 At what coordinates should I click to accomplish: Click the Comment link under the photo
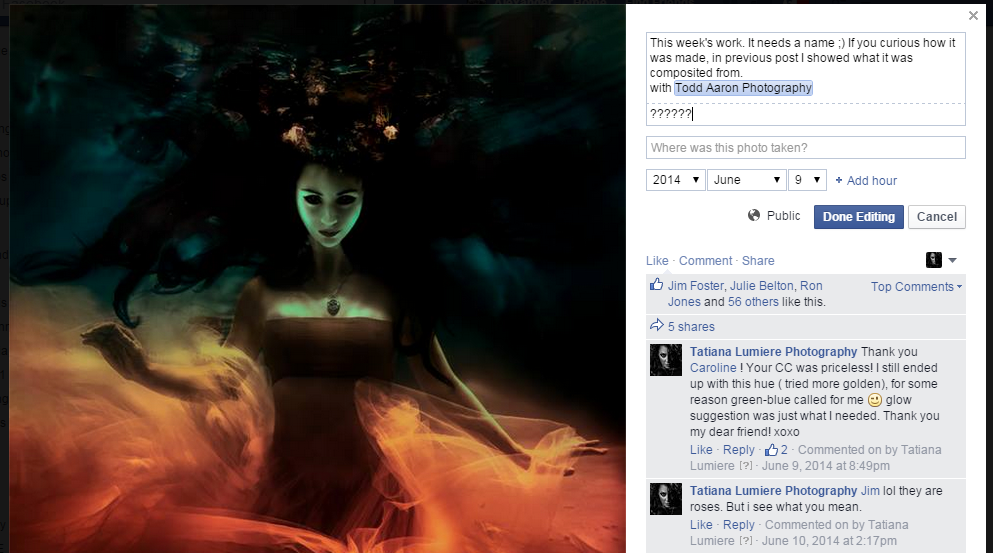click(x=705, y=260)
